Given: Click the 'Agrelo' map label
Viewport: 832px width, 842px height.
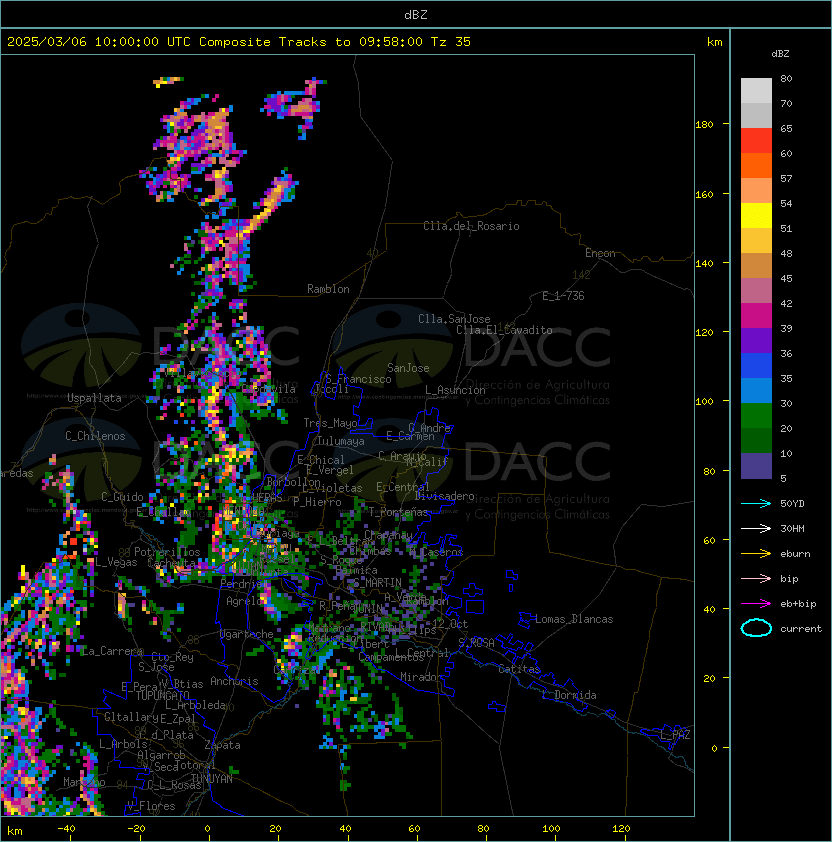Looking at the screenshot, I should click(244, 601).
